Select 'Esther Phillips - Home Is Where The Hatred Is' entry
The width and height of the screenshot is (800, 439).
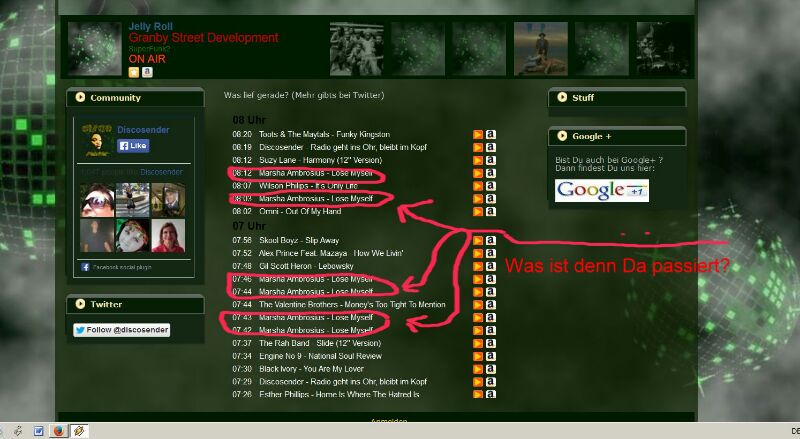tap(339, 395)
